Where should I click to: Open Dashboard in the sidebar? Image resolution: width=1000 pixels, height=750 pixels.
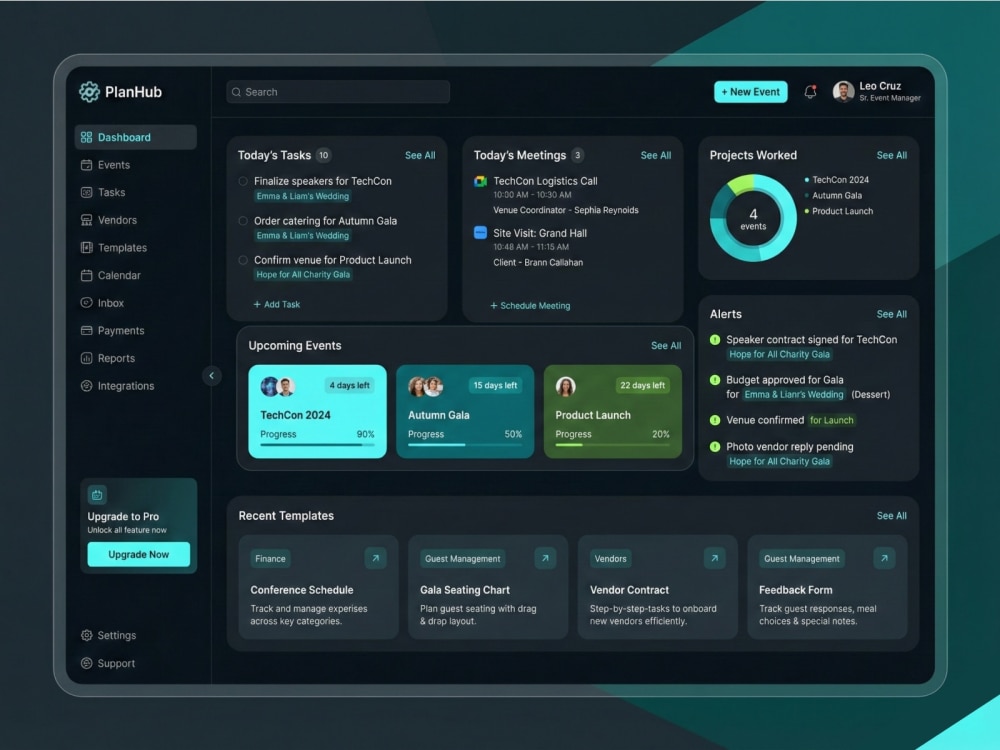pyautogui.click(x=136, y=137)
